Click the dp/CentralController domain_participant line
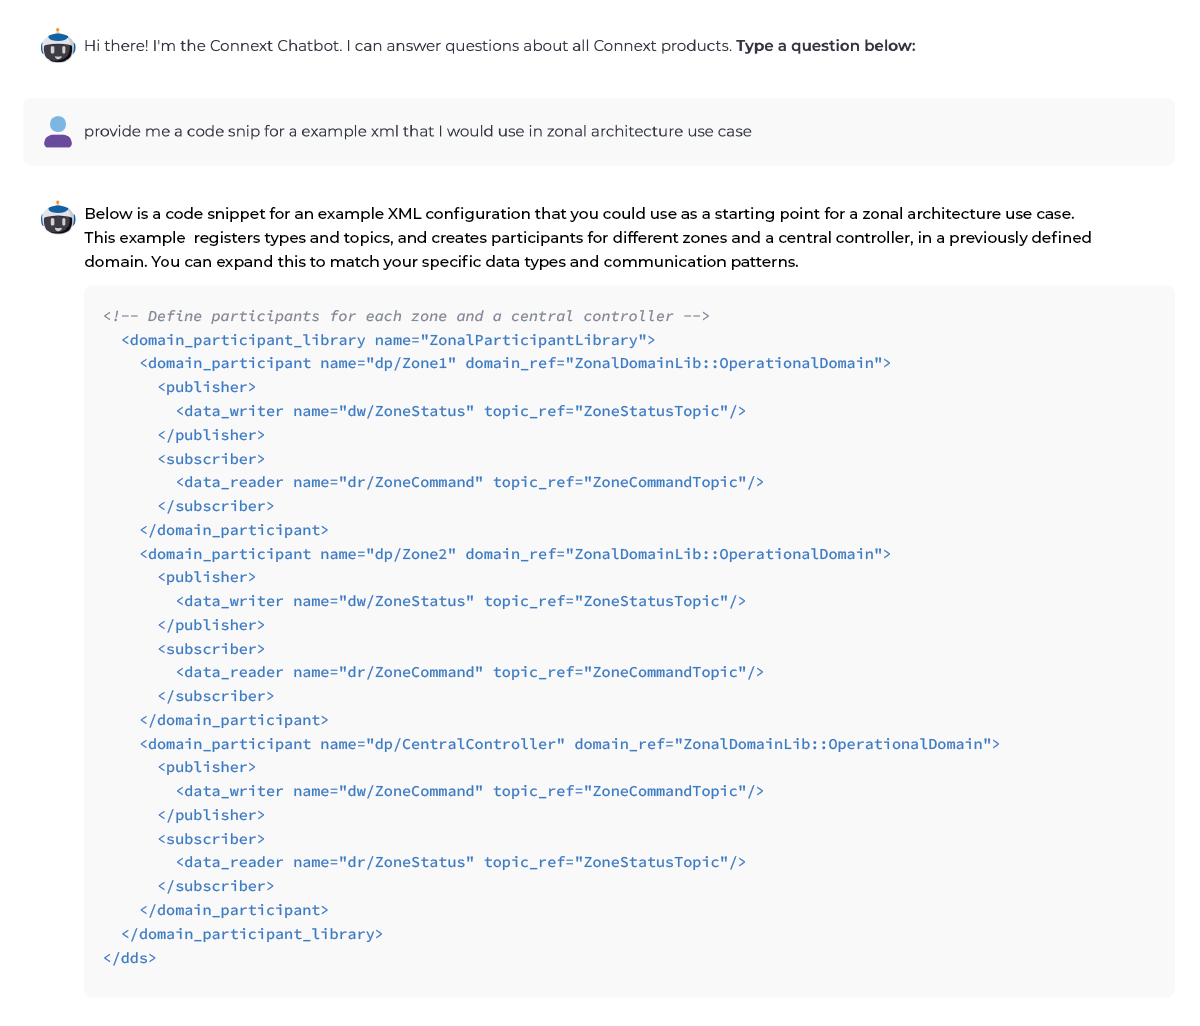The width and height of the screenshot is (1200, 1026). (x=569, y=744)
